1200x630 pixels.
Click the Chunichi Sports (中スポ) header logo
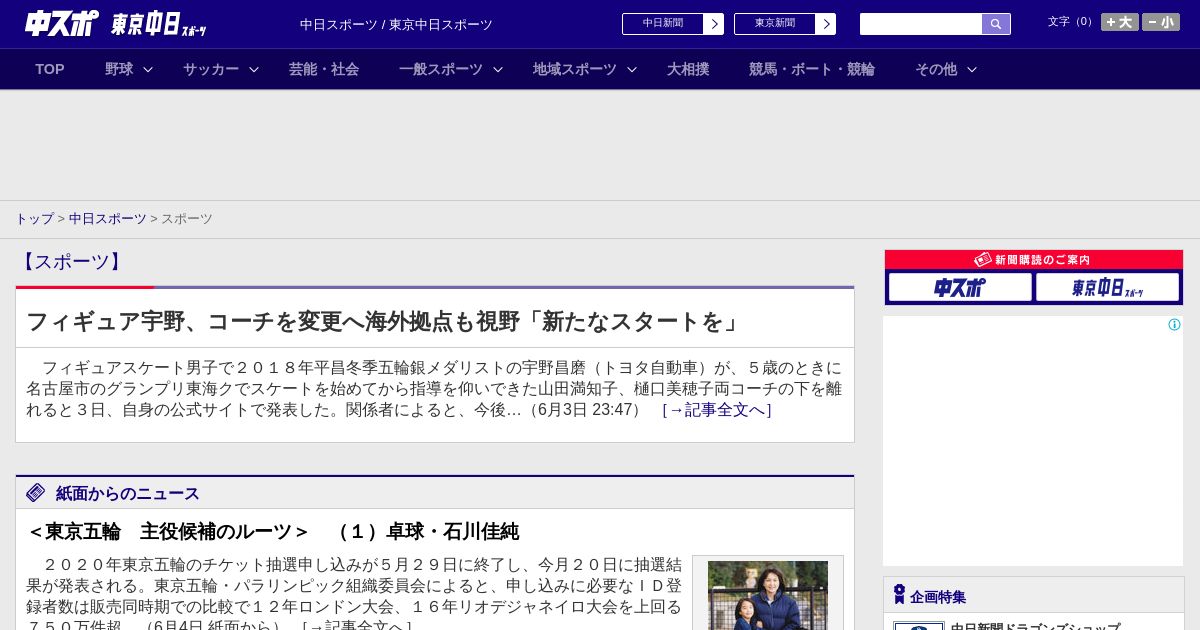click(62, 23)
